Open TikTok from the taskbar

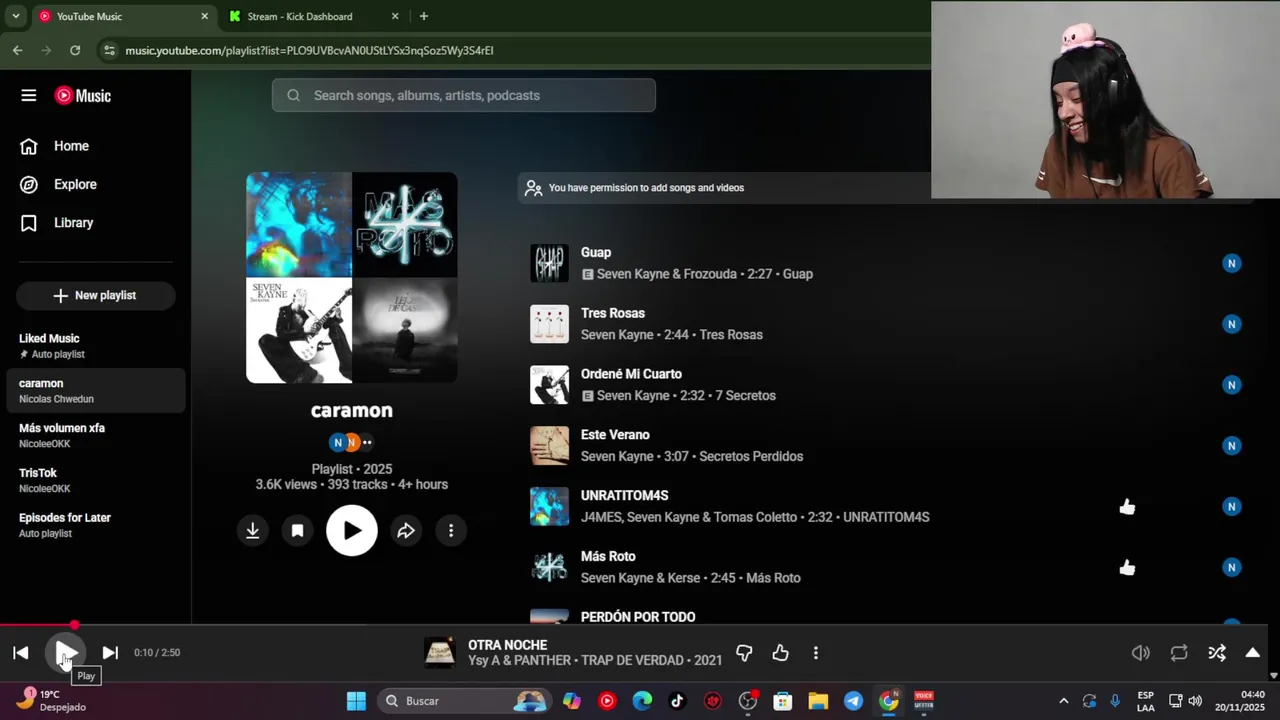click(x=677, y=701)
